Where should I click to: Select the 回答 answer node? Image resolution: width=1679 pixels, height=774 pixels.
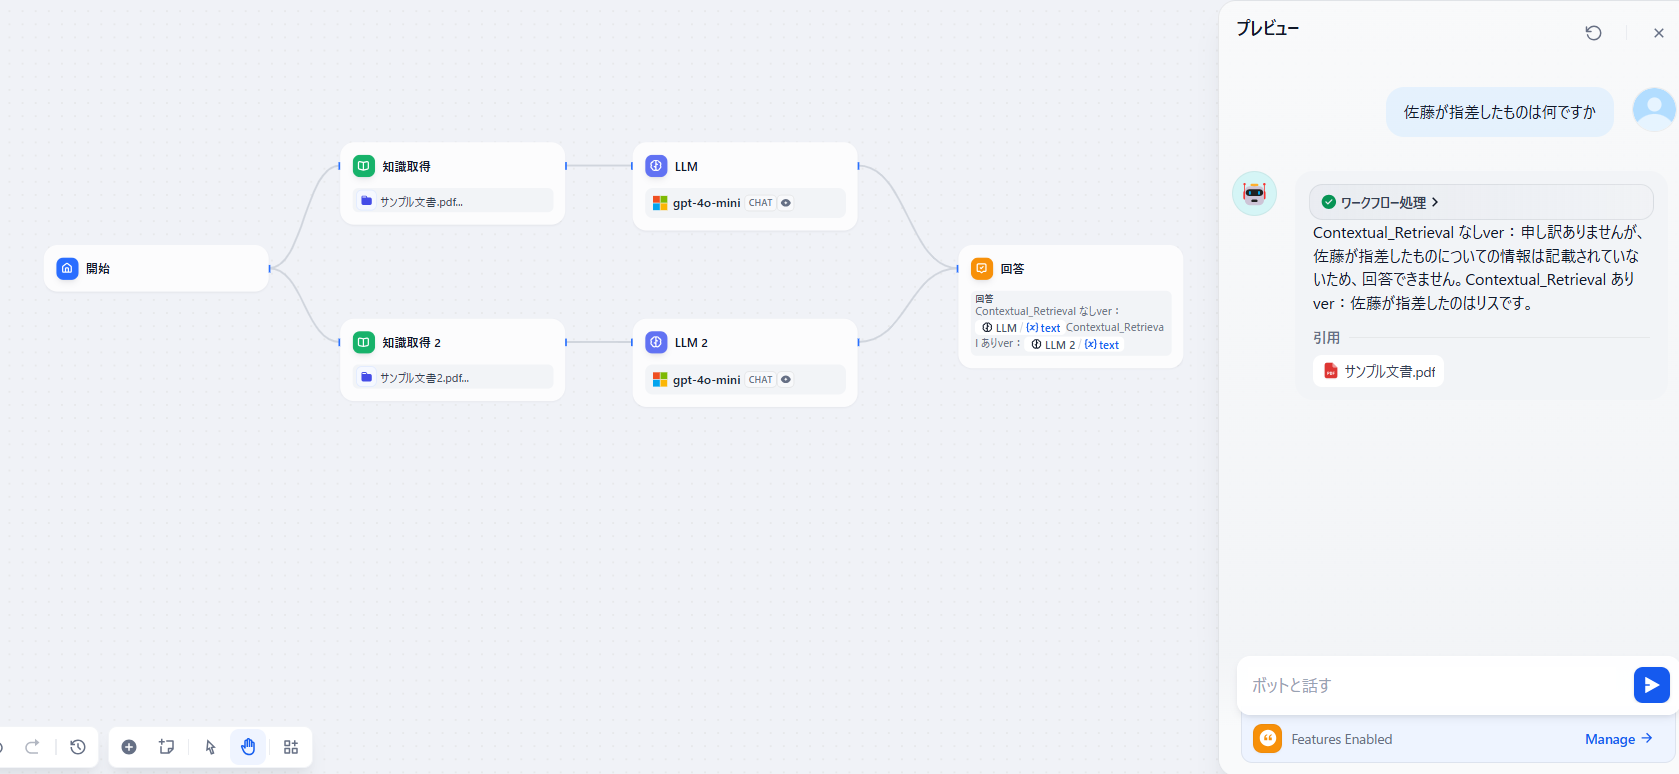click(1070, 268)
